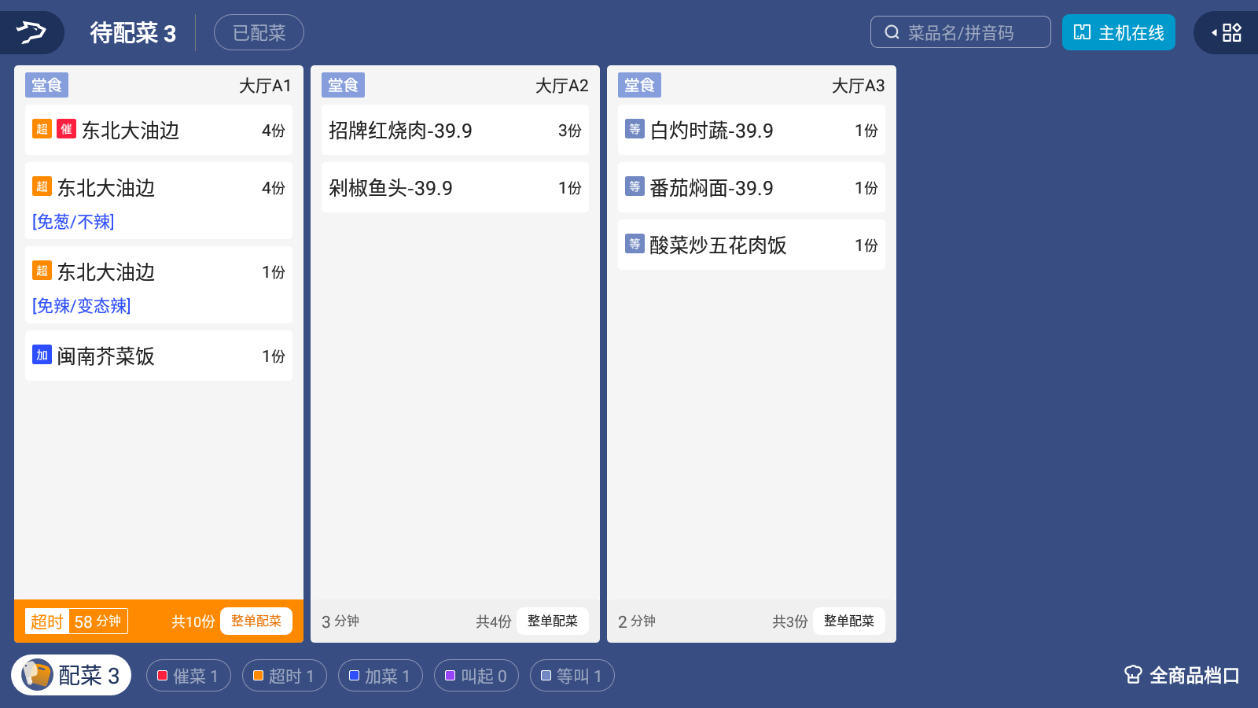The width and height of the screenshot is (1258, 708).
Task: Select 白灼时蔬-39.9 dish row
Action: click(x=751, y=130)
